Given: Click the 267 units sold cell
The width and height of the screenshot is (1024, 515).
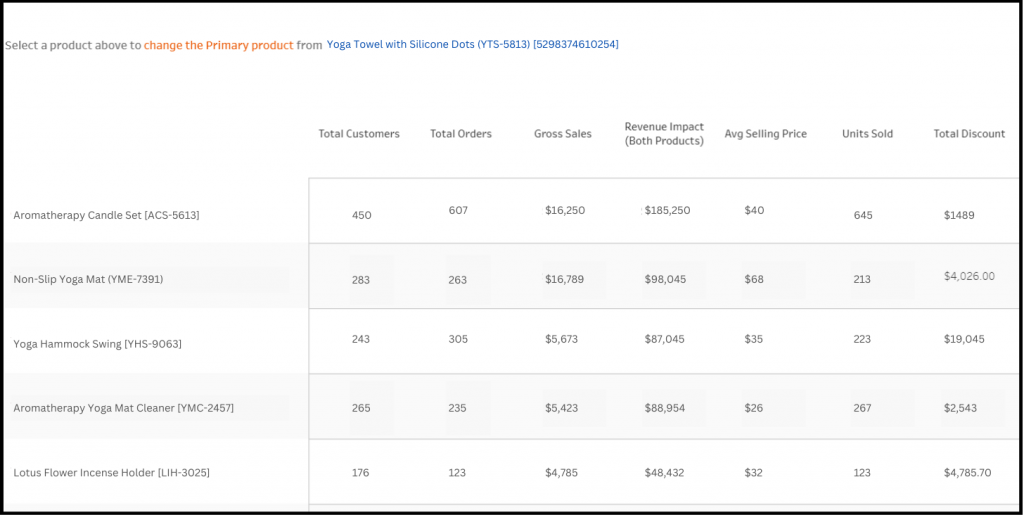Looking at the screenshot, I should pyautogui.click(x=862, y=408).
